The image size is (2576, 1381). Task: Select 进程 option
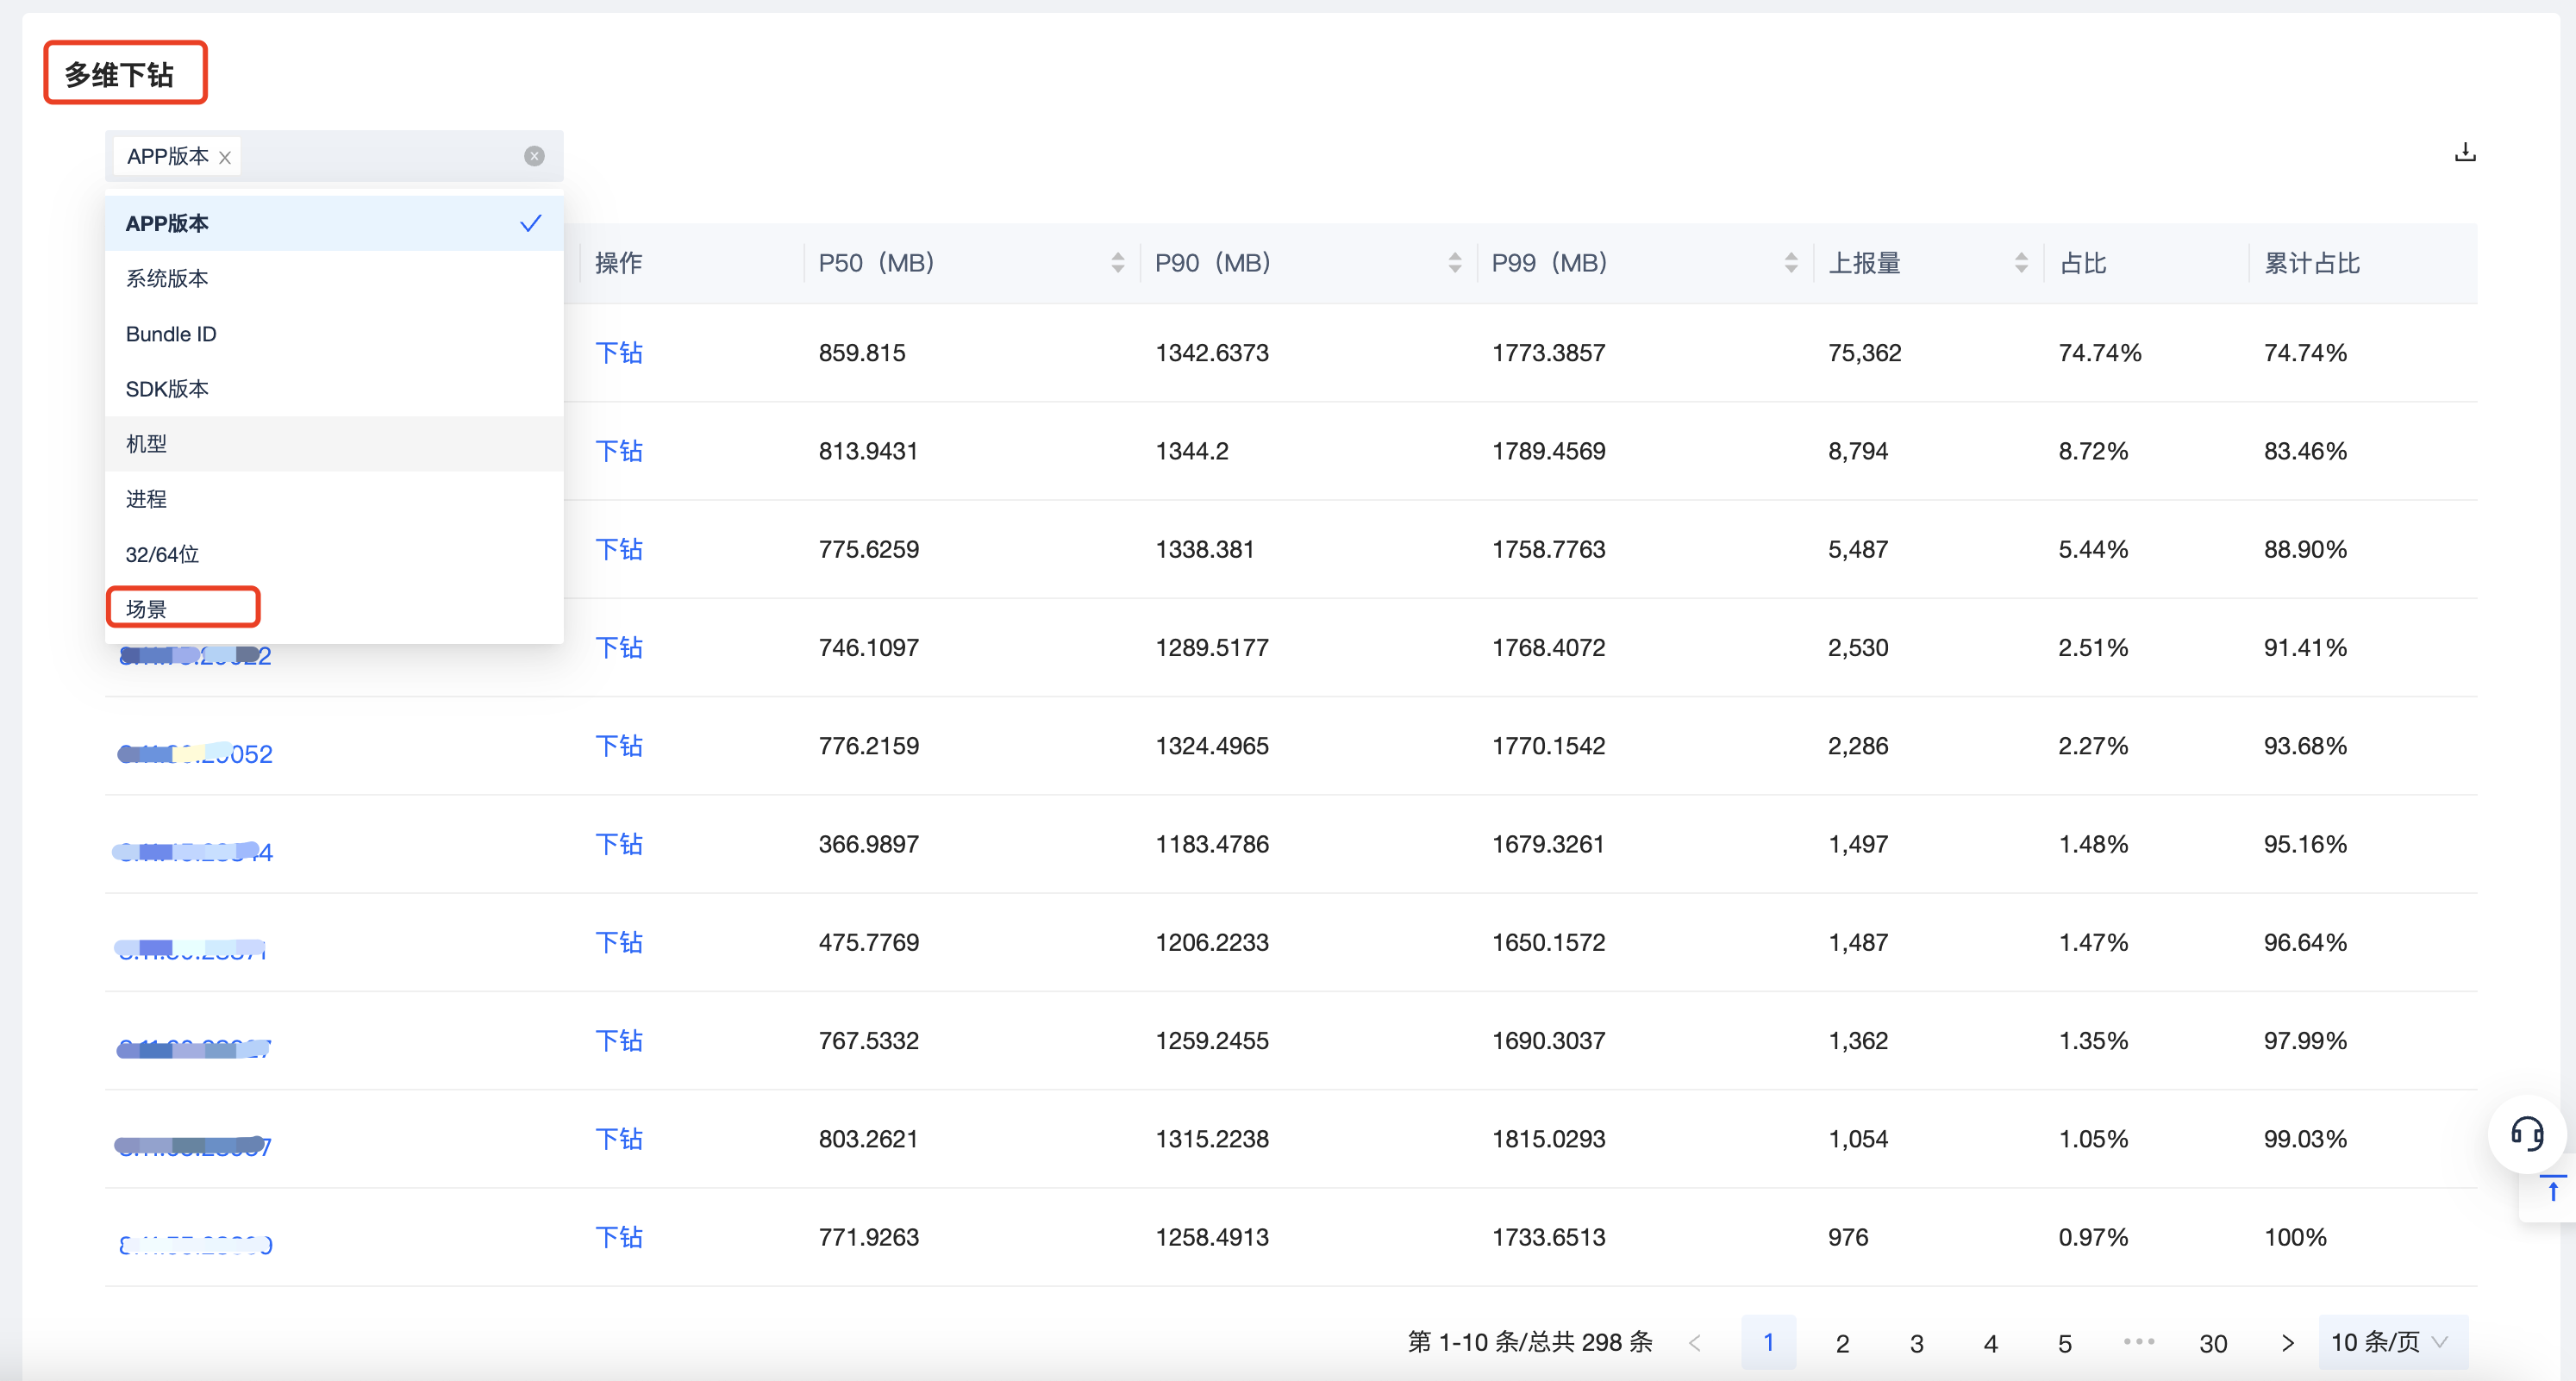(x=334, y=499)
